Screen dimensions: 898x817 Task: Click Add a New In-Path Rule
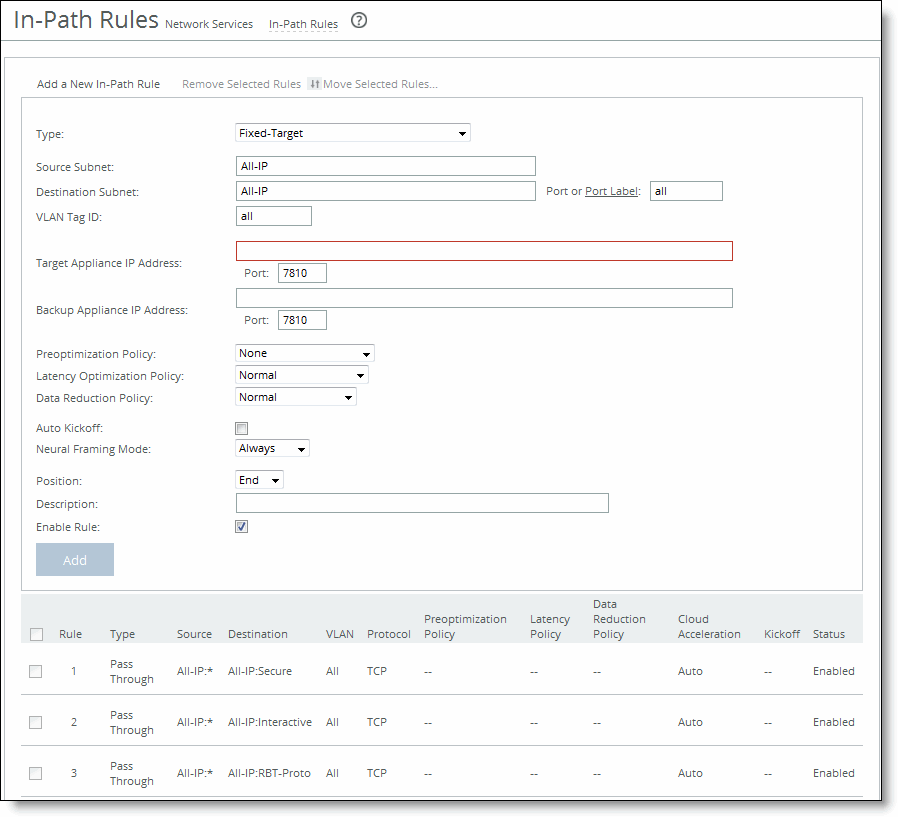(x=98, y=84)
